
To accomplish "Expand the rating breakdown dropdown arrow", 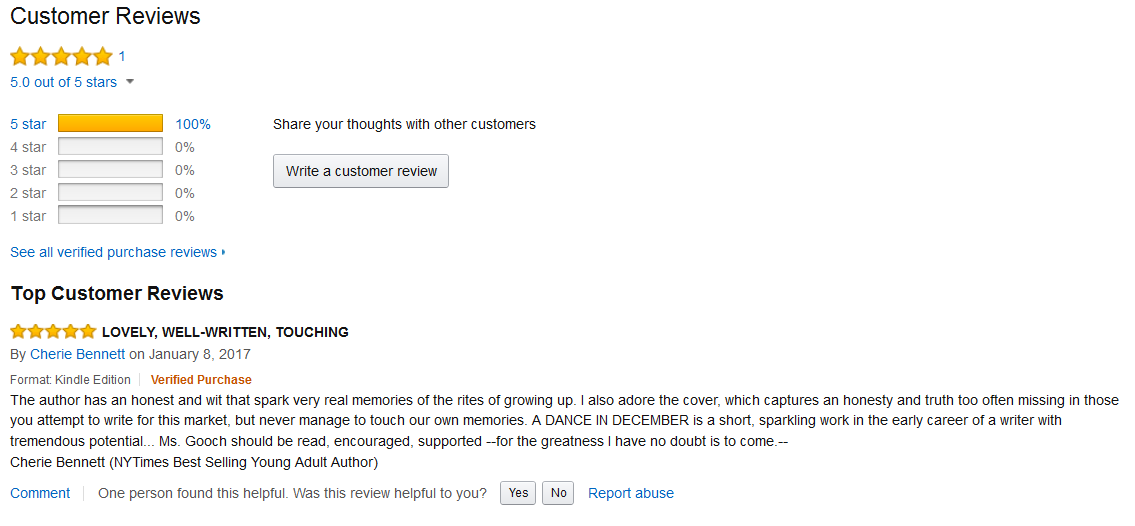I will [130, 82].
